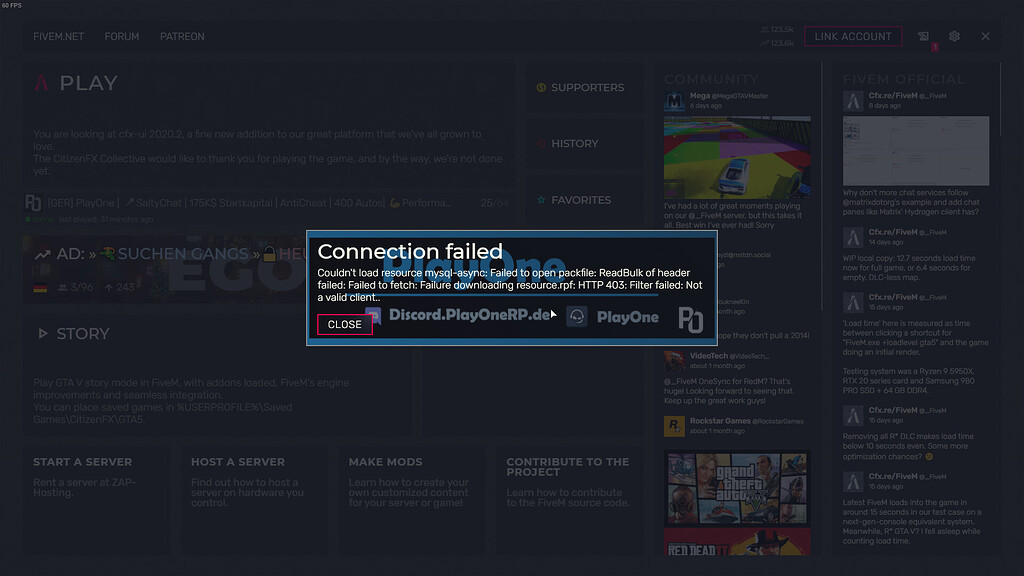Click VideoTech's avatar in Community feed
Viewport: 1024px width, 576px height.
(675, 361)
